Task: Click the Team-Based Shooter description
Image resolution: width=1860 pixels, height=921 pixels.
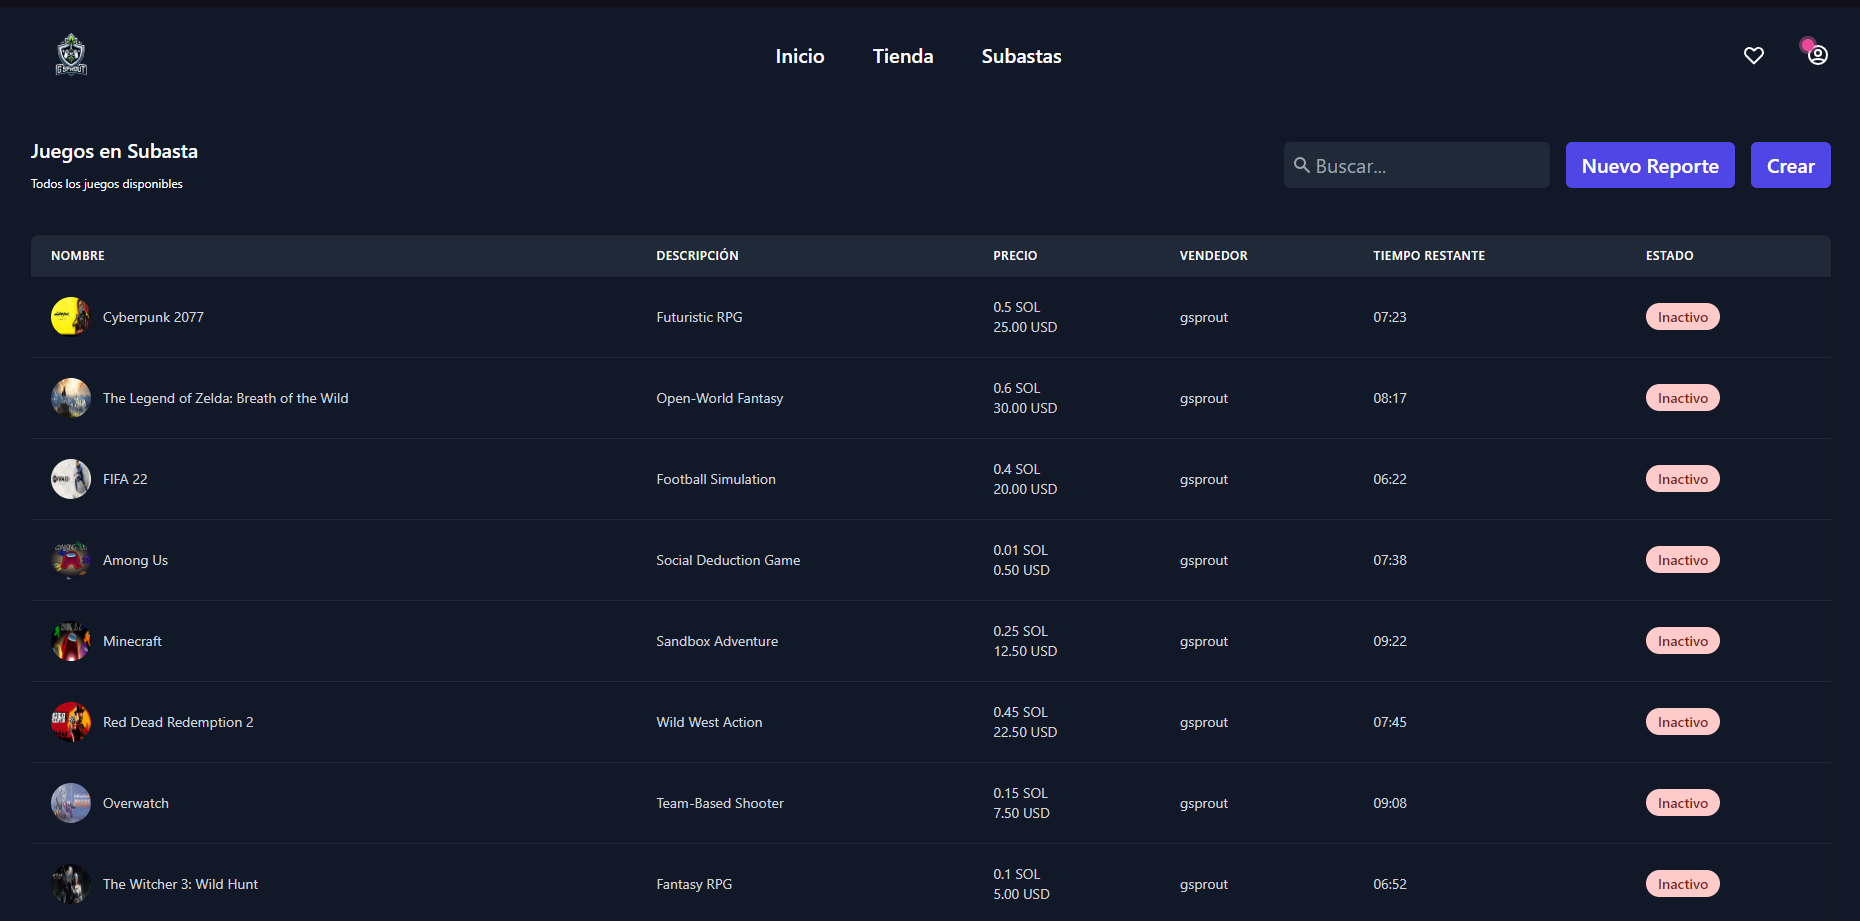Action: (x=720, y=803)
